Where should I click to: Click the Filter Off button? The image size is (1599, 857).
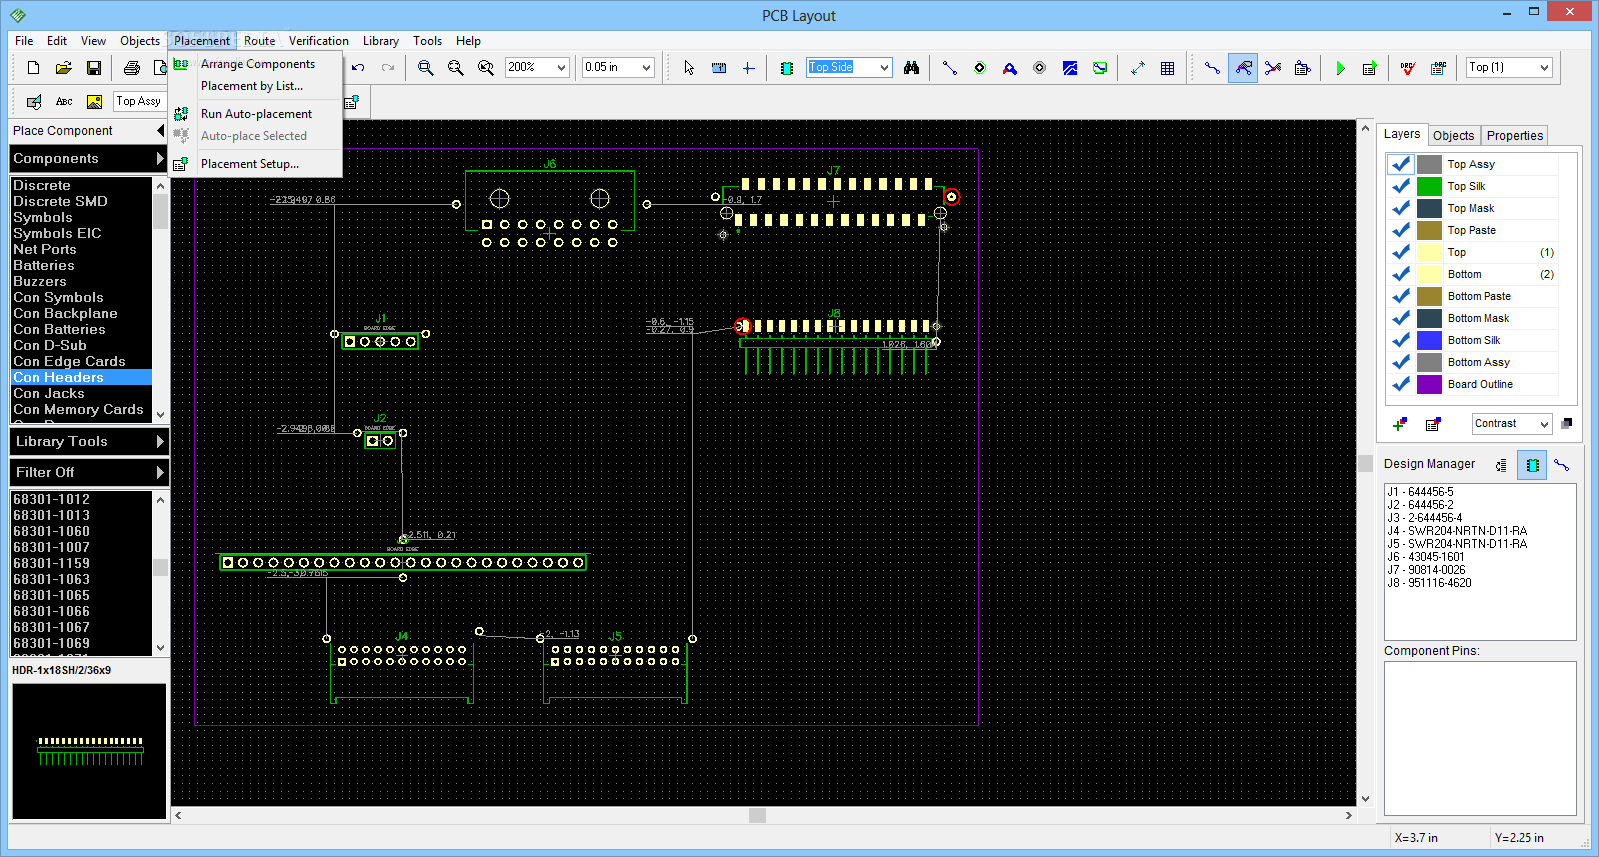pos(88,472)
